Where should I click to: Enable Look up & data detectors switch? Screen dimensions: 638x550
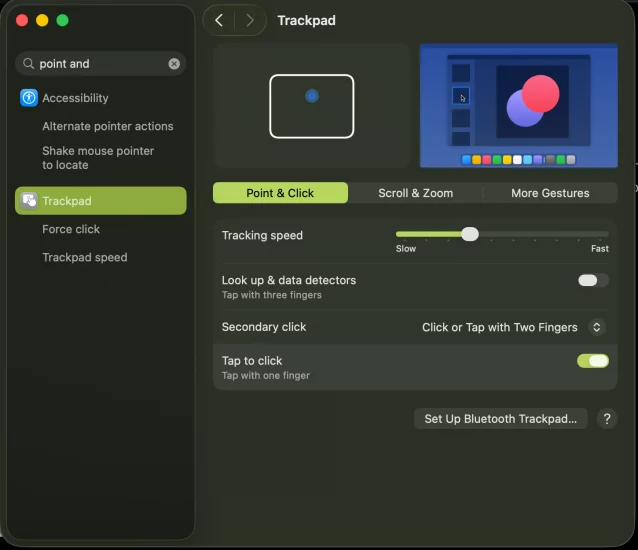592,281
